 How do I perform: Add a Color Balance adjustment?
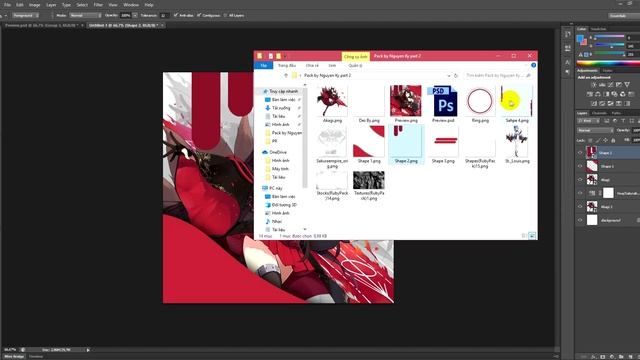[x=598, y=94]
